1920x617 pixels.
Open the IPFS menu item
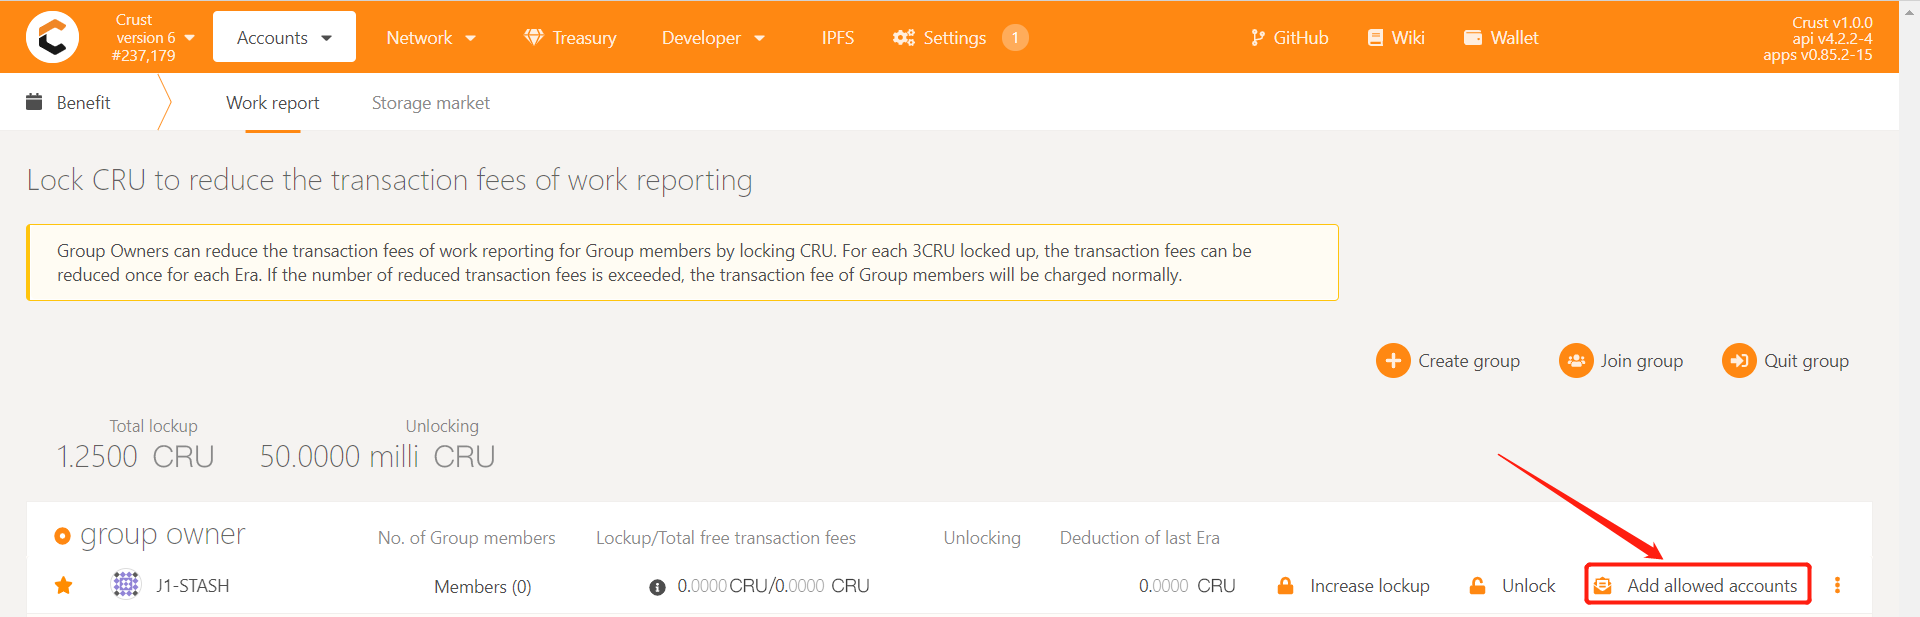pyautogui.click(x=838, y=37)
